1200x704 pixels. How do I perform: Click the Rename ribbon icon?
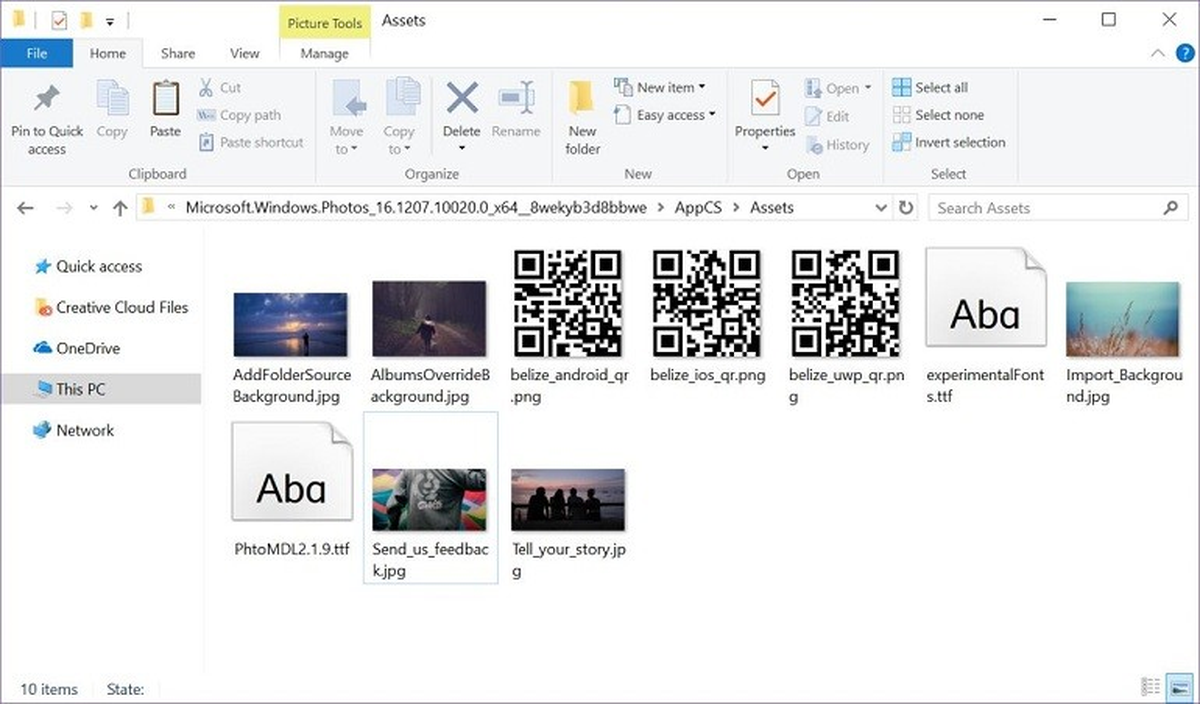click(x=516, y=99)
